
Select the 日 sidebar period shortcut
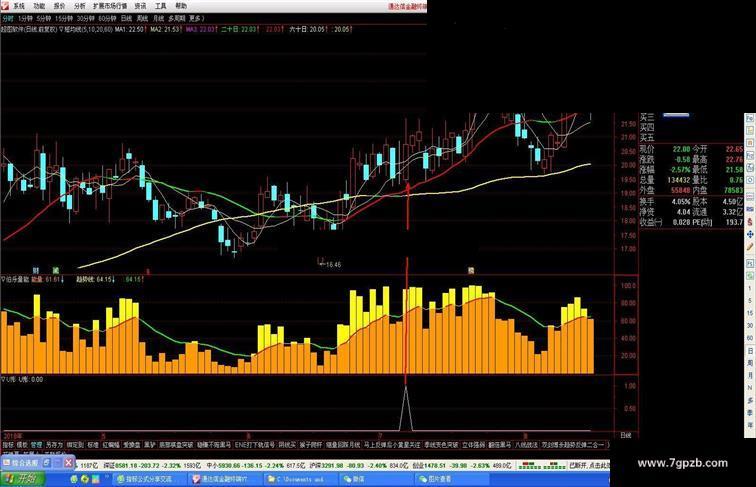[750, 351]
